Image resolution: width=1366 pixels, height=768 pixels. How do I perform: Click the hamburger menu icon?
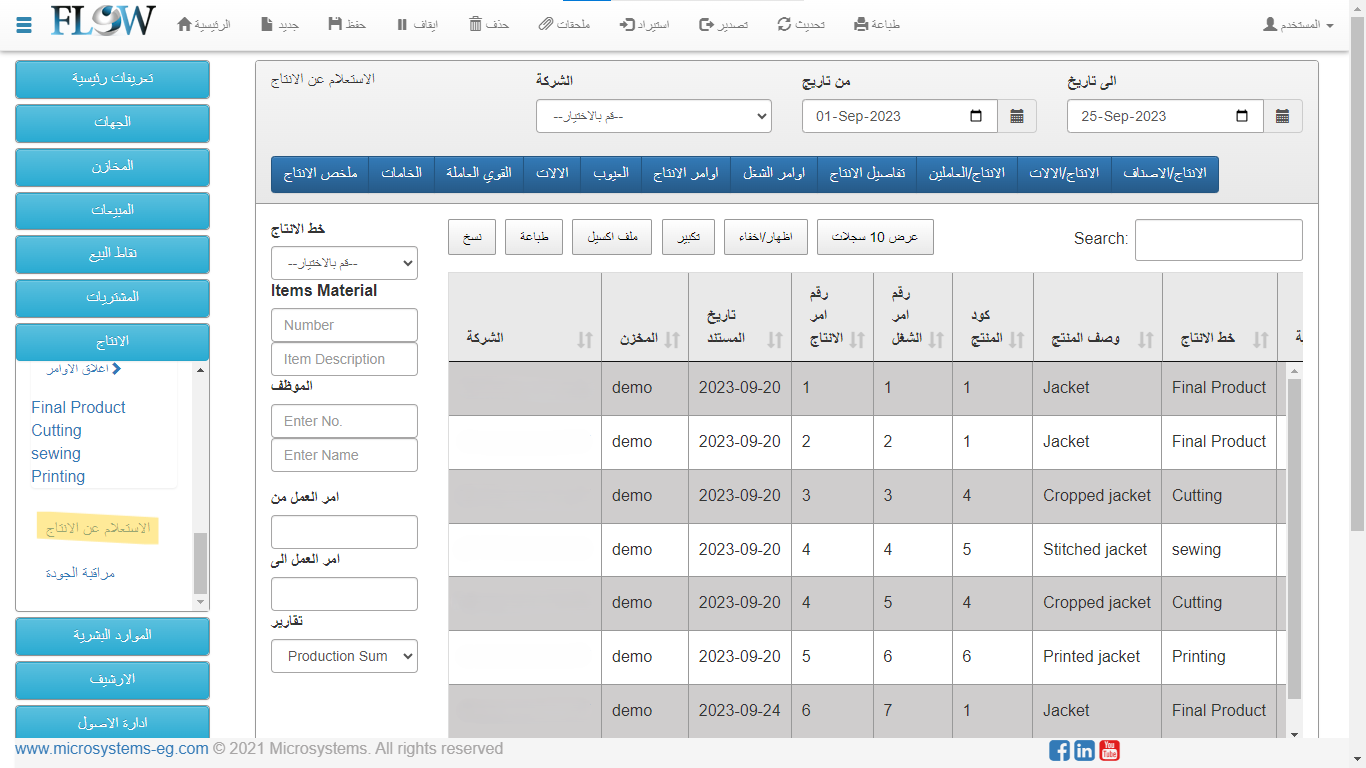25,24
